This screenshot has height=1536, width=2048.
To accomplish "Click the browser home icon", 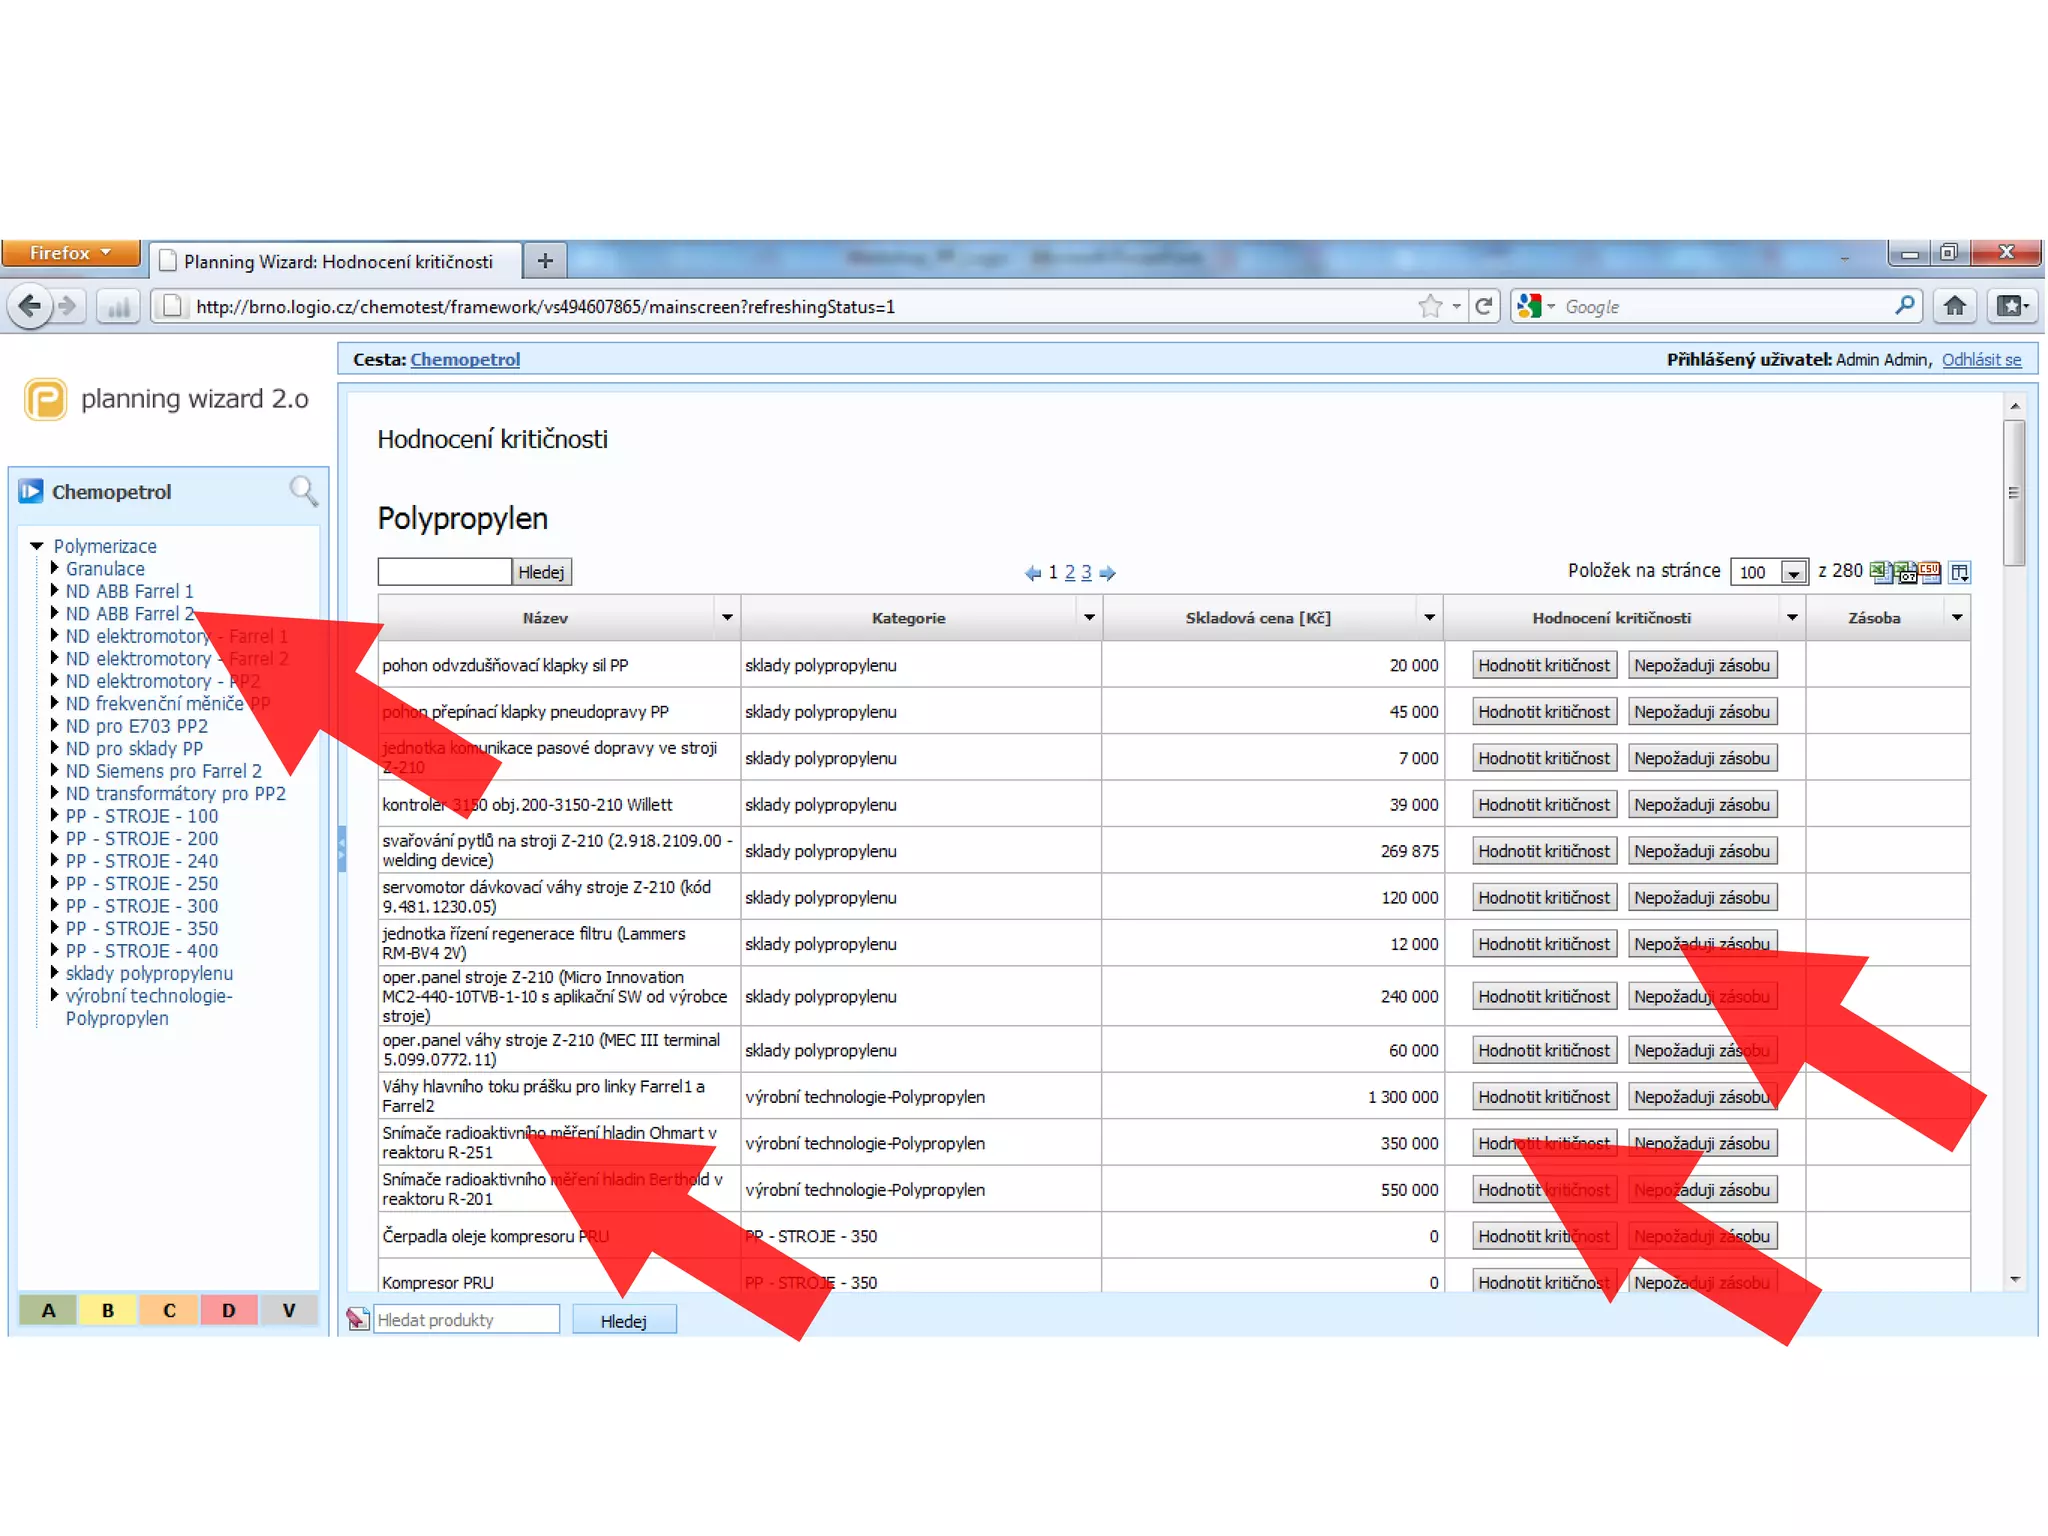I will 1955,306.
